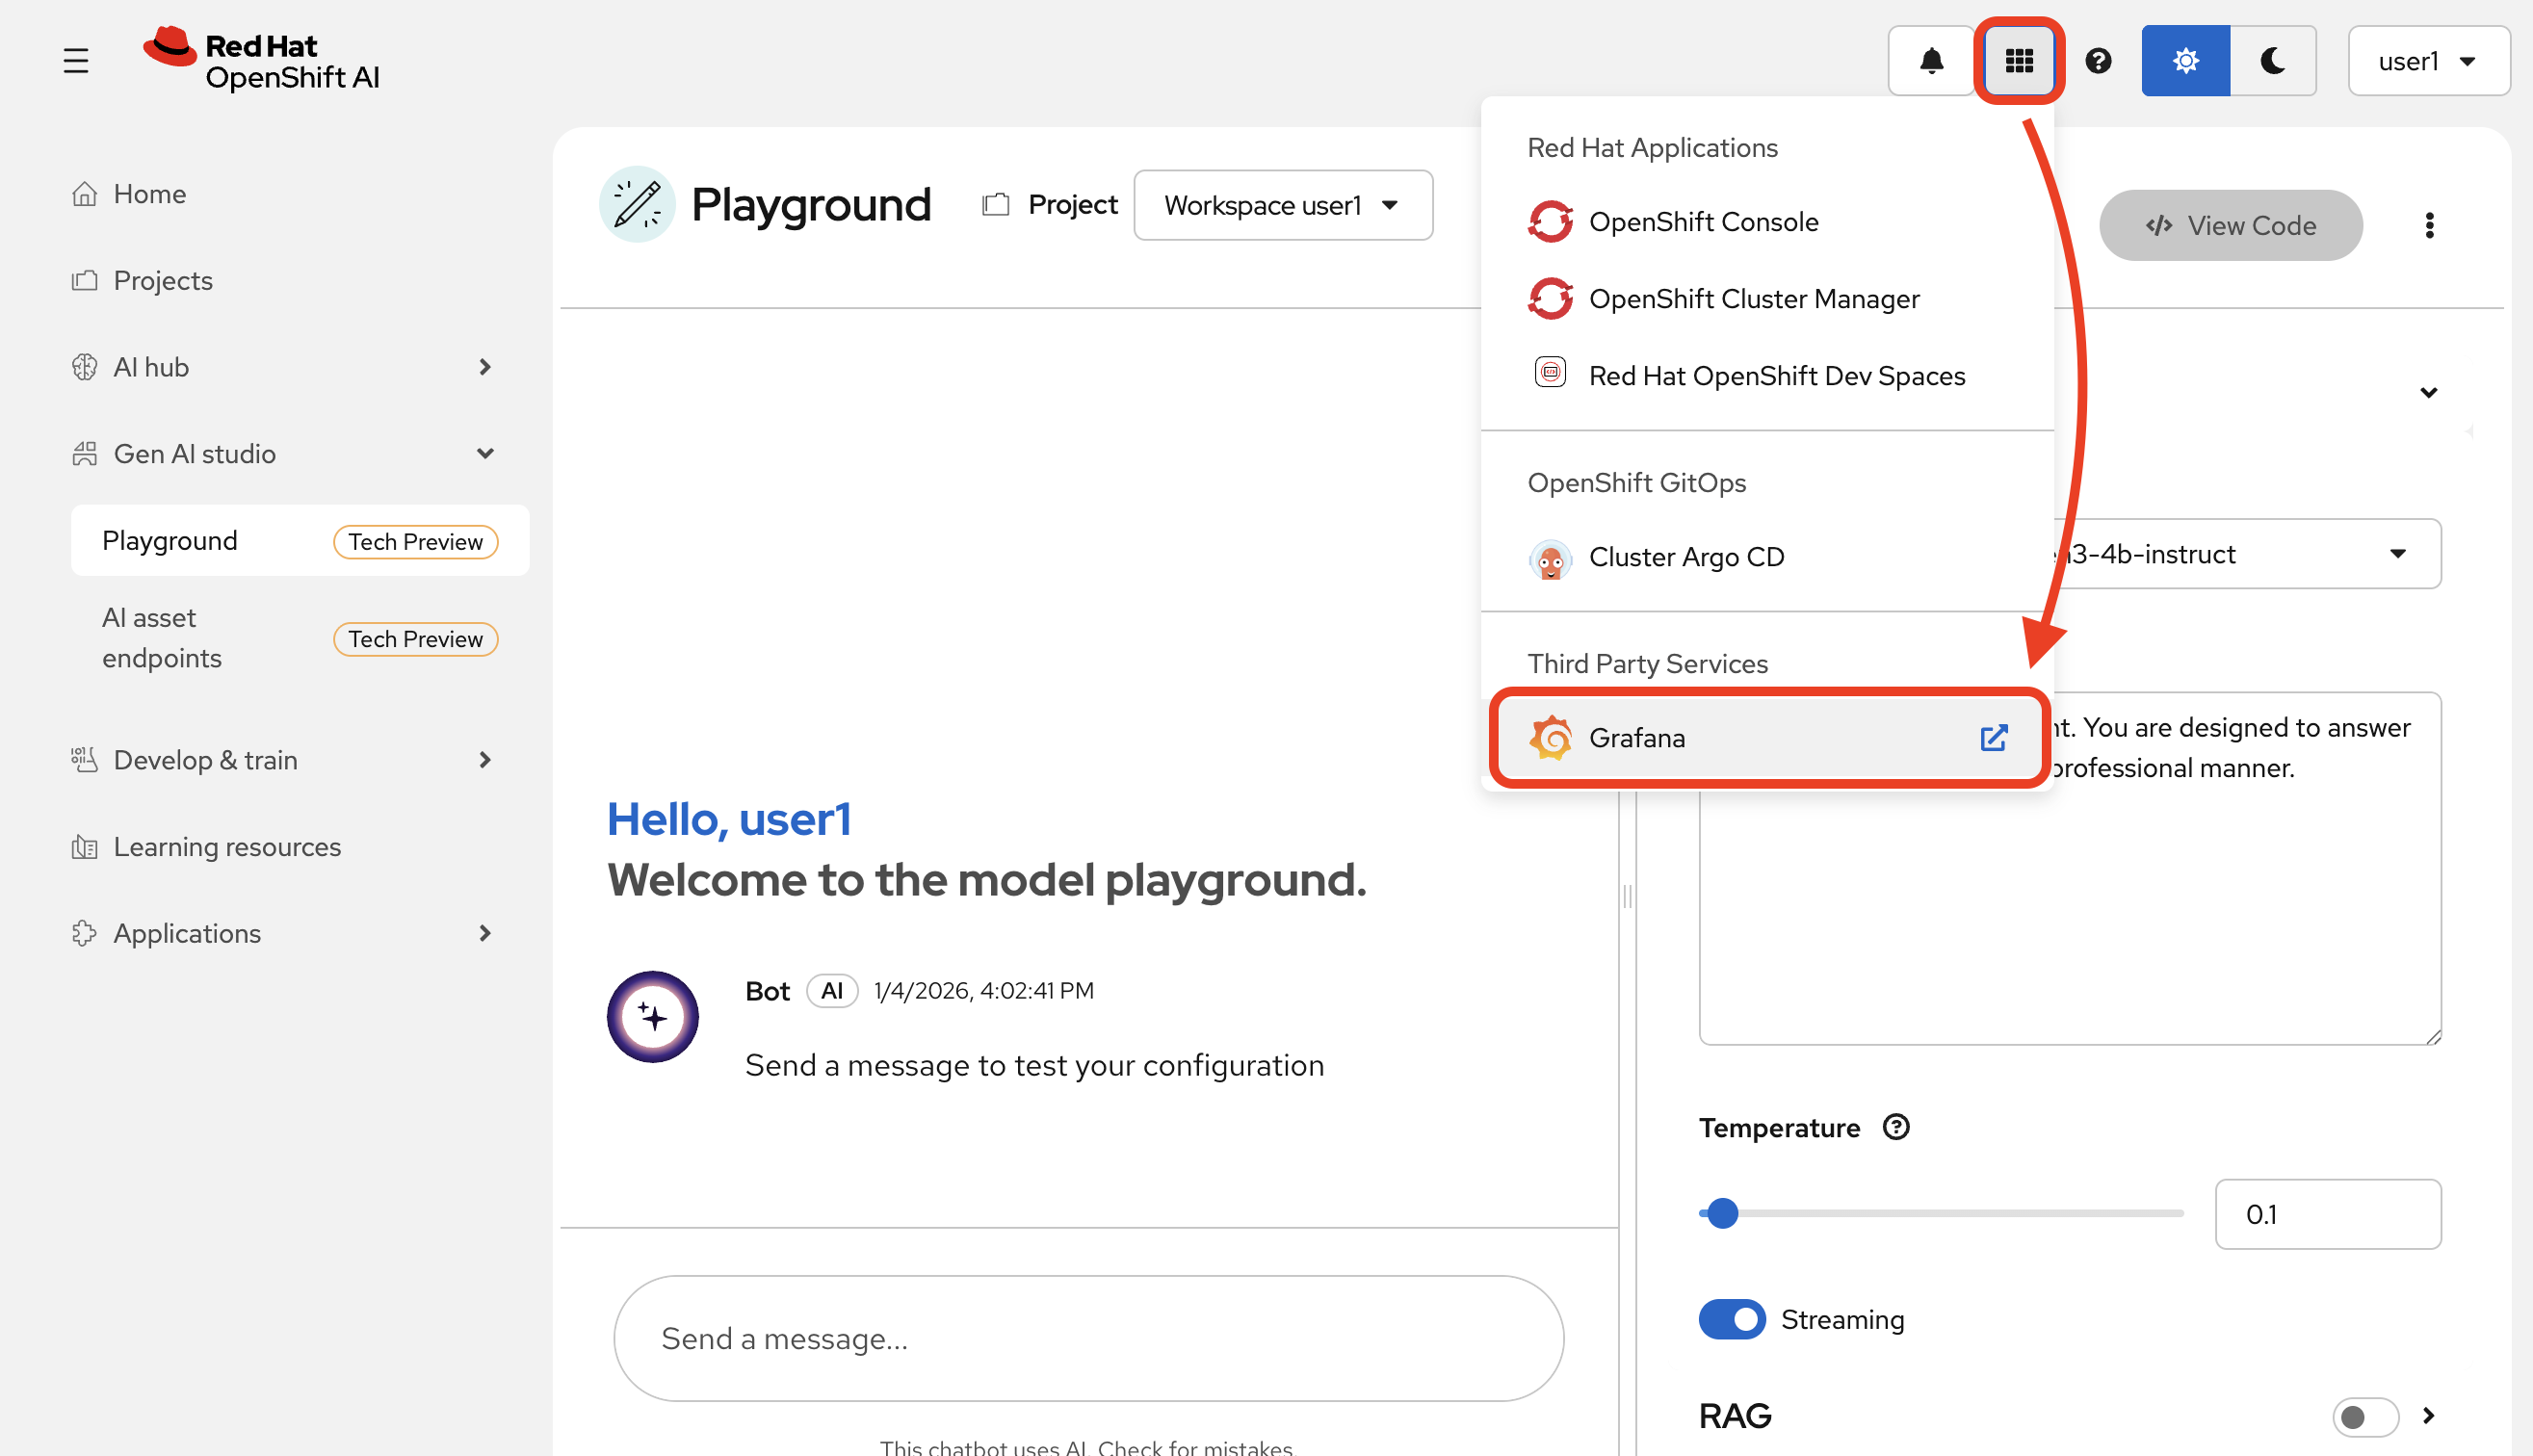Click the AI label next to Bot

coord(832,990)
